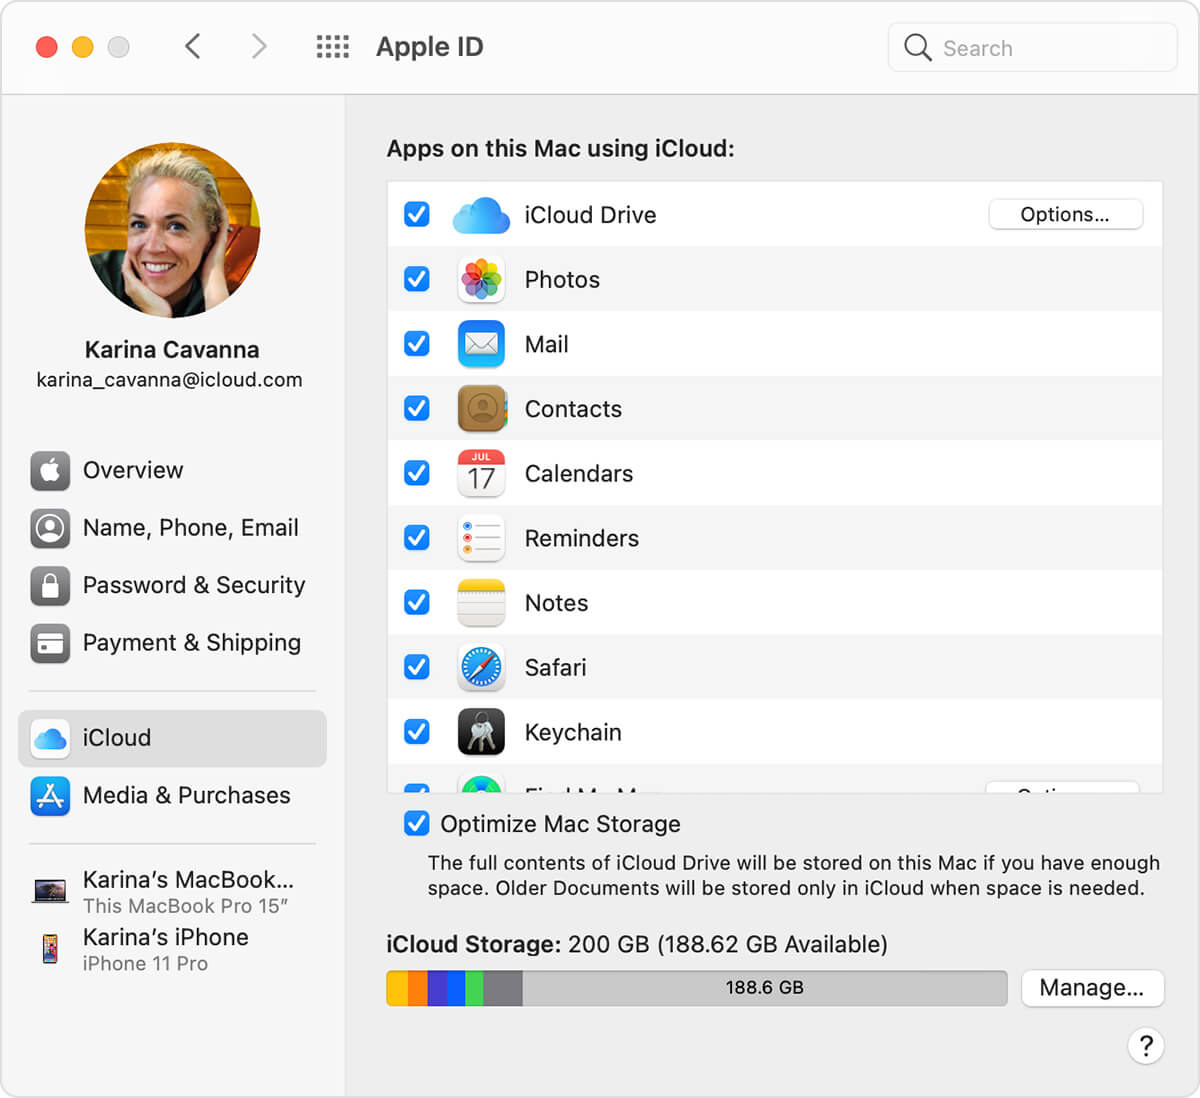
Task: Open iCloud Drive Options
Action: click(x=1065, y=214)
